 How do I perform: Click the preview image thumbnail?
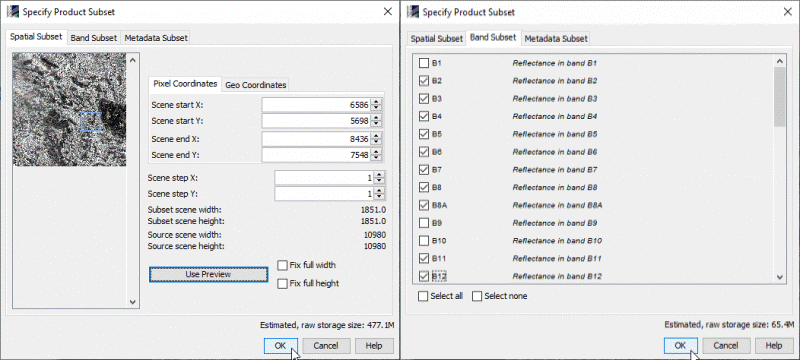pyautogui.click(x=69, y=109)
